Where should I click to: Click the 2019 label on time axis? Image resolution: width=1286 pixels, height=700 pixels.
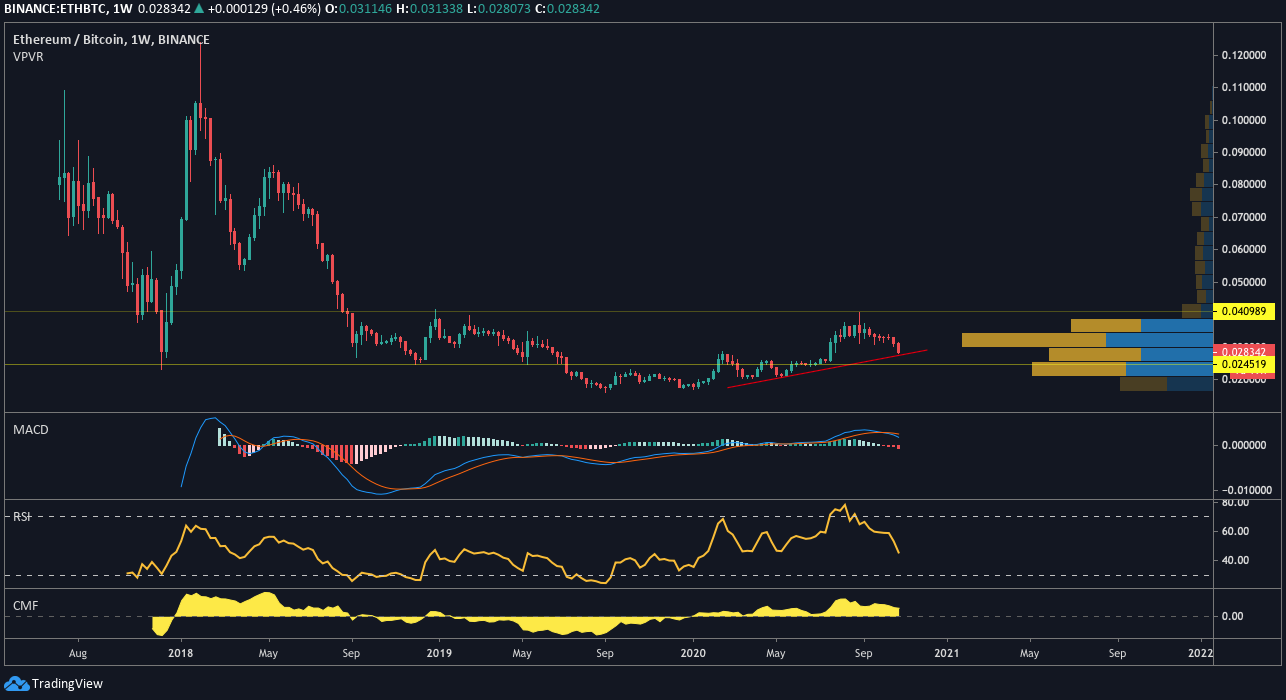tap(438, 654)
